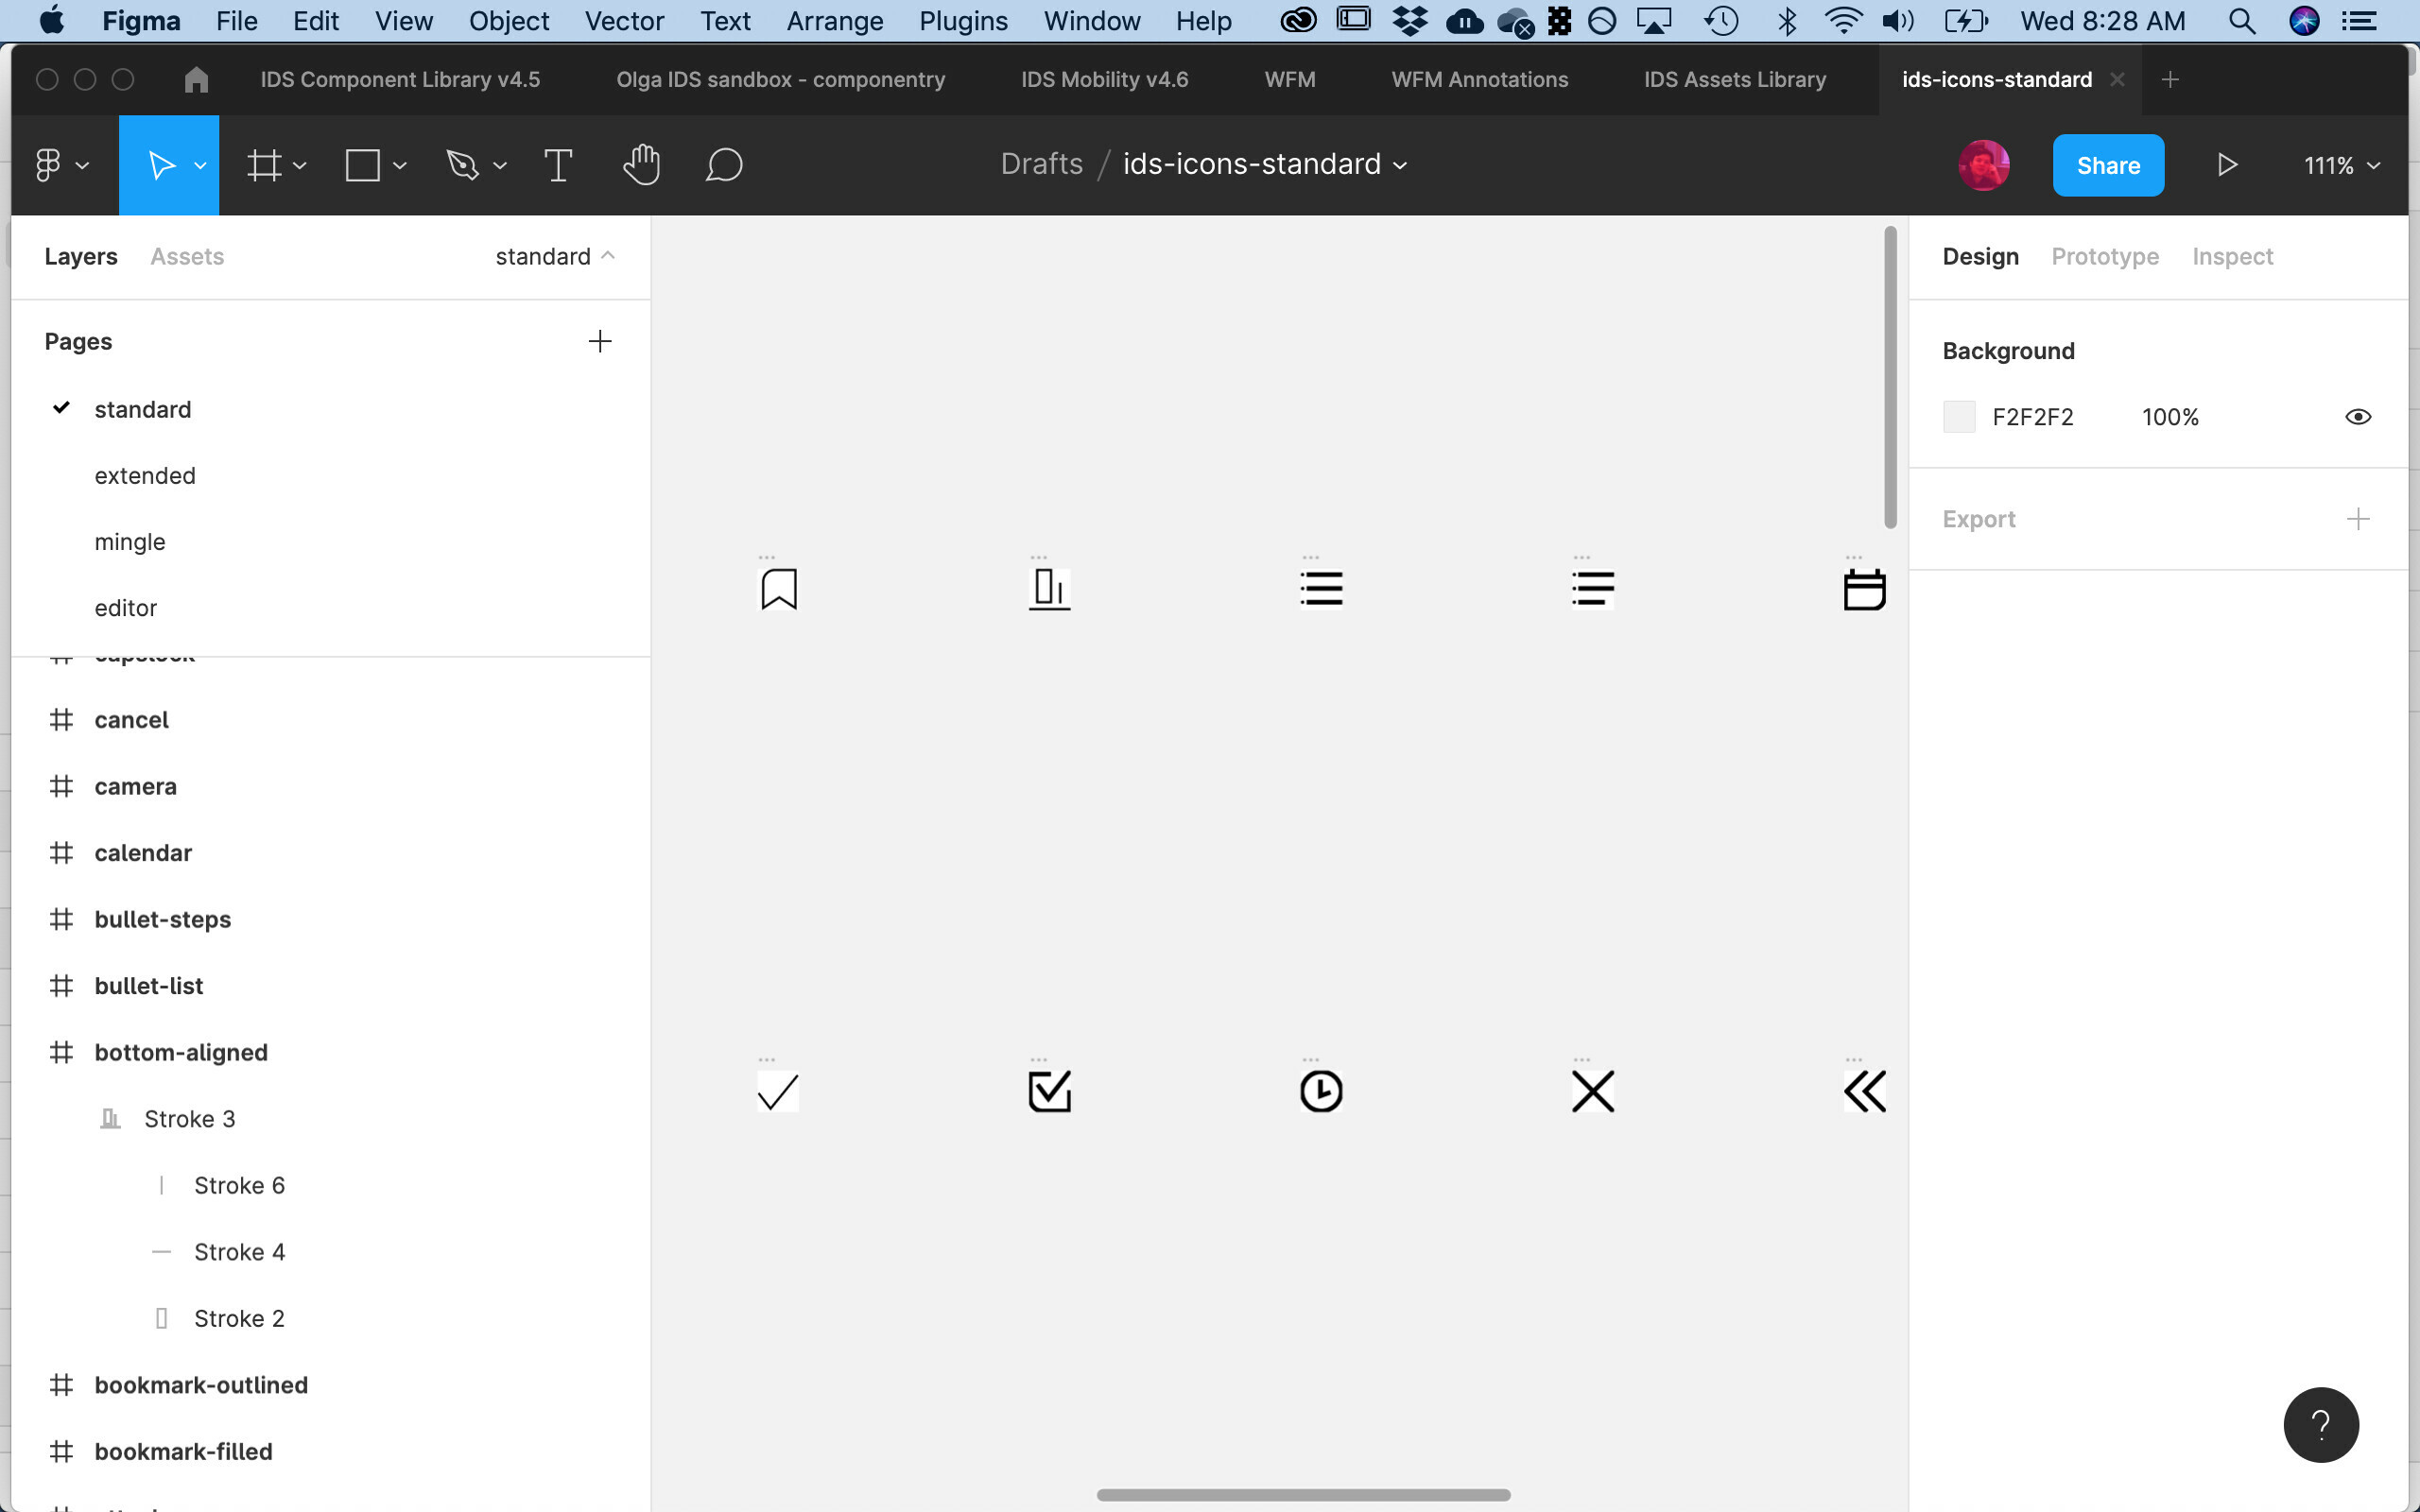Open the Frame tool options chevron
The height and width of the screenshot is (1512, 2420).
299,165
